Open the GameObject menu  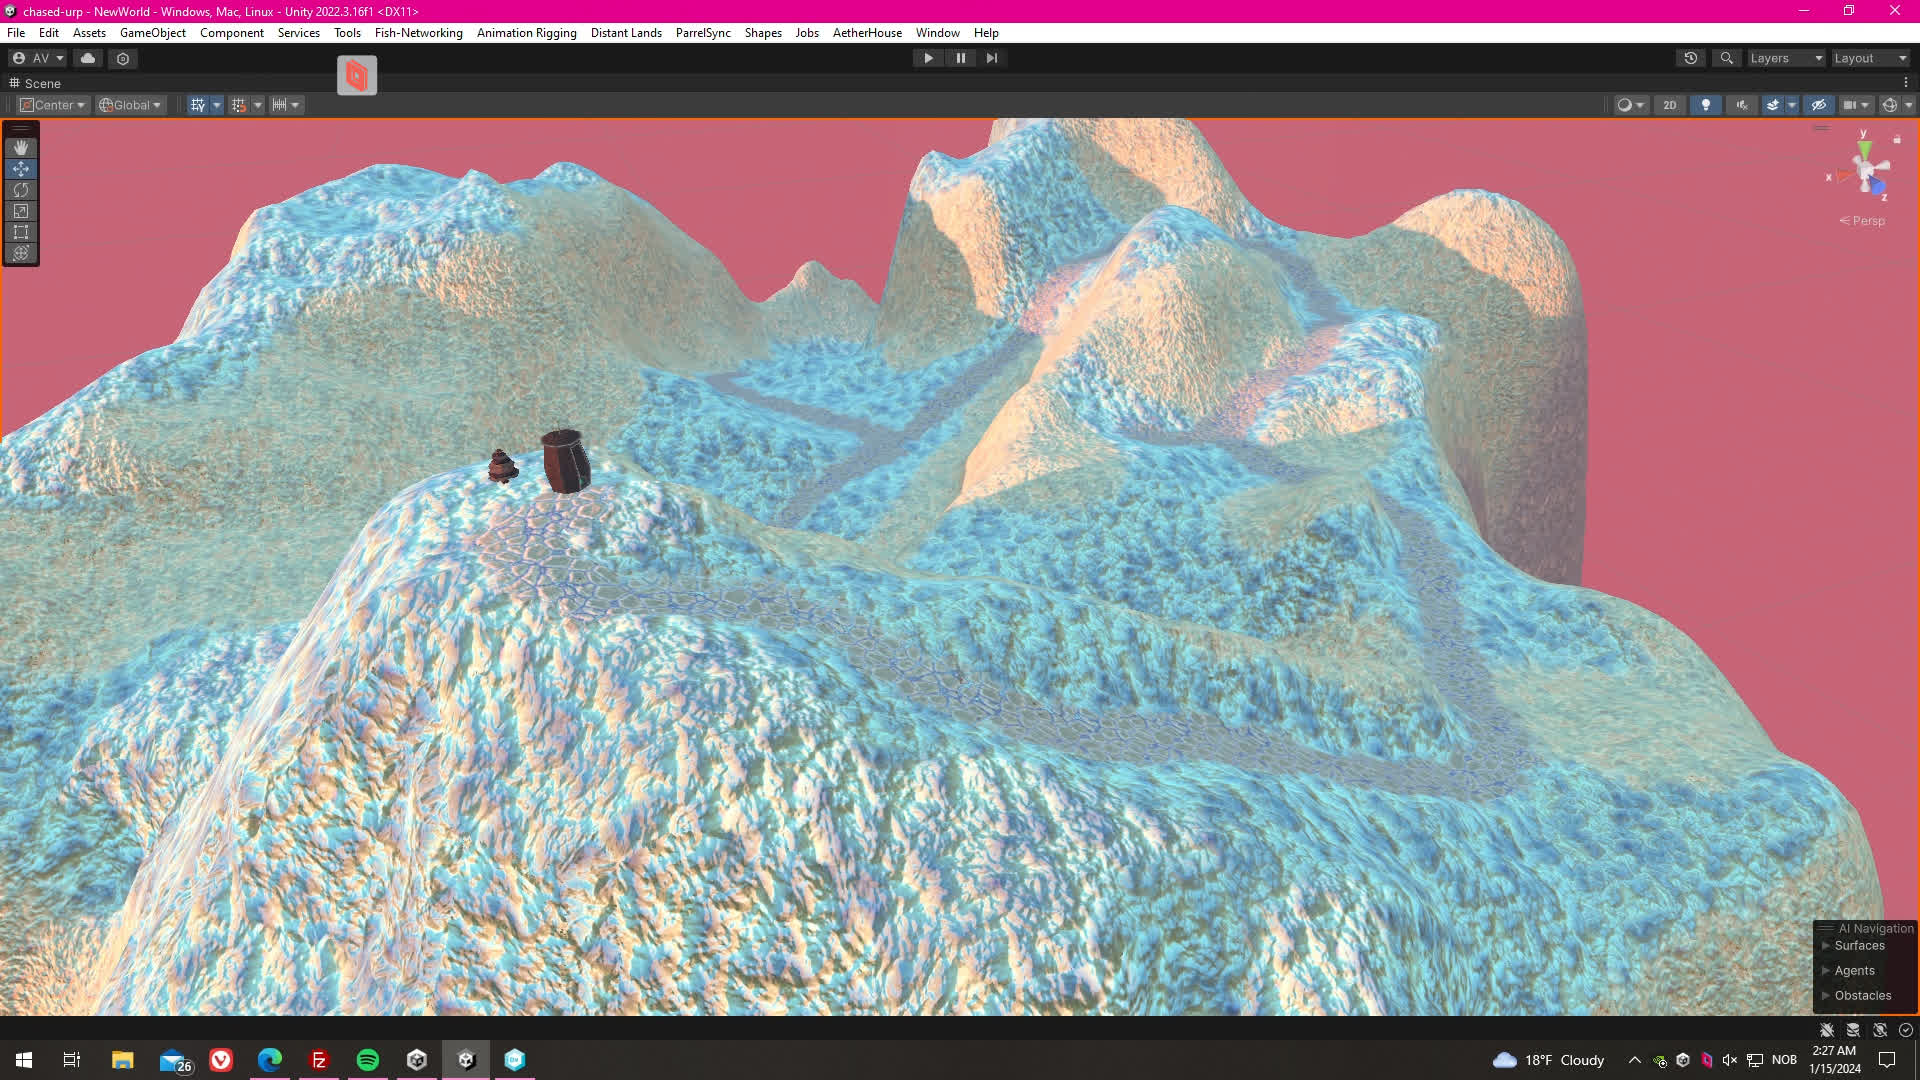pos(152,33)
